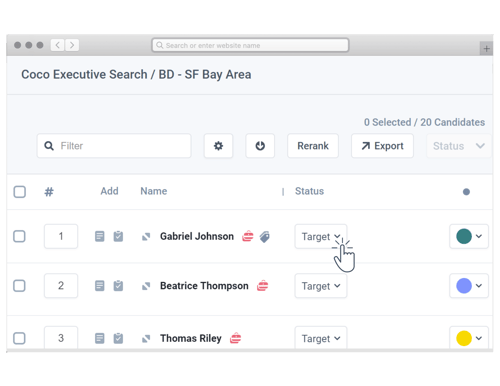Click clipboard checklist icon for Beatrice Thompson
500x386 pixels.
click(118, 286)
